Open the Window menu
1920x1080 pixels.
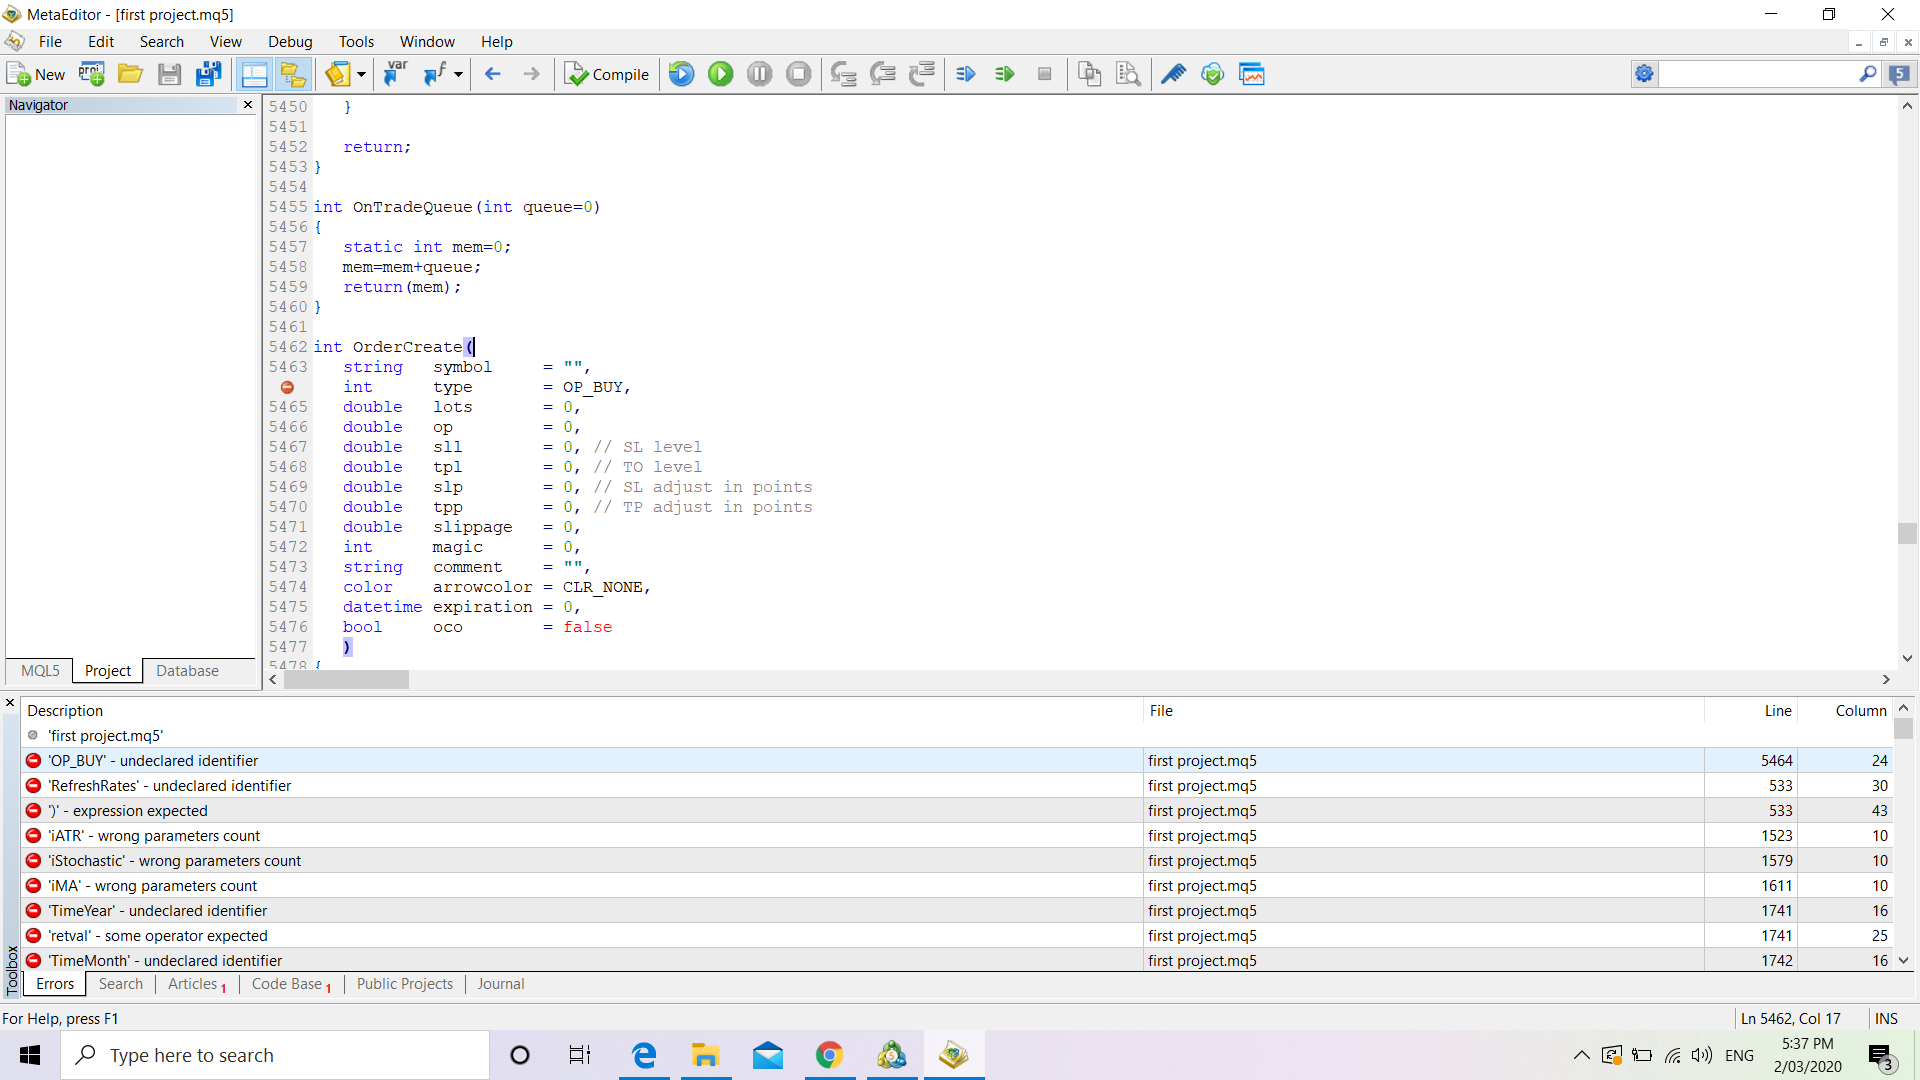coord(427,42)
